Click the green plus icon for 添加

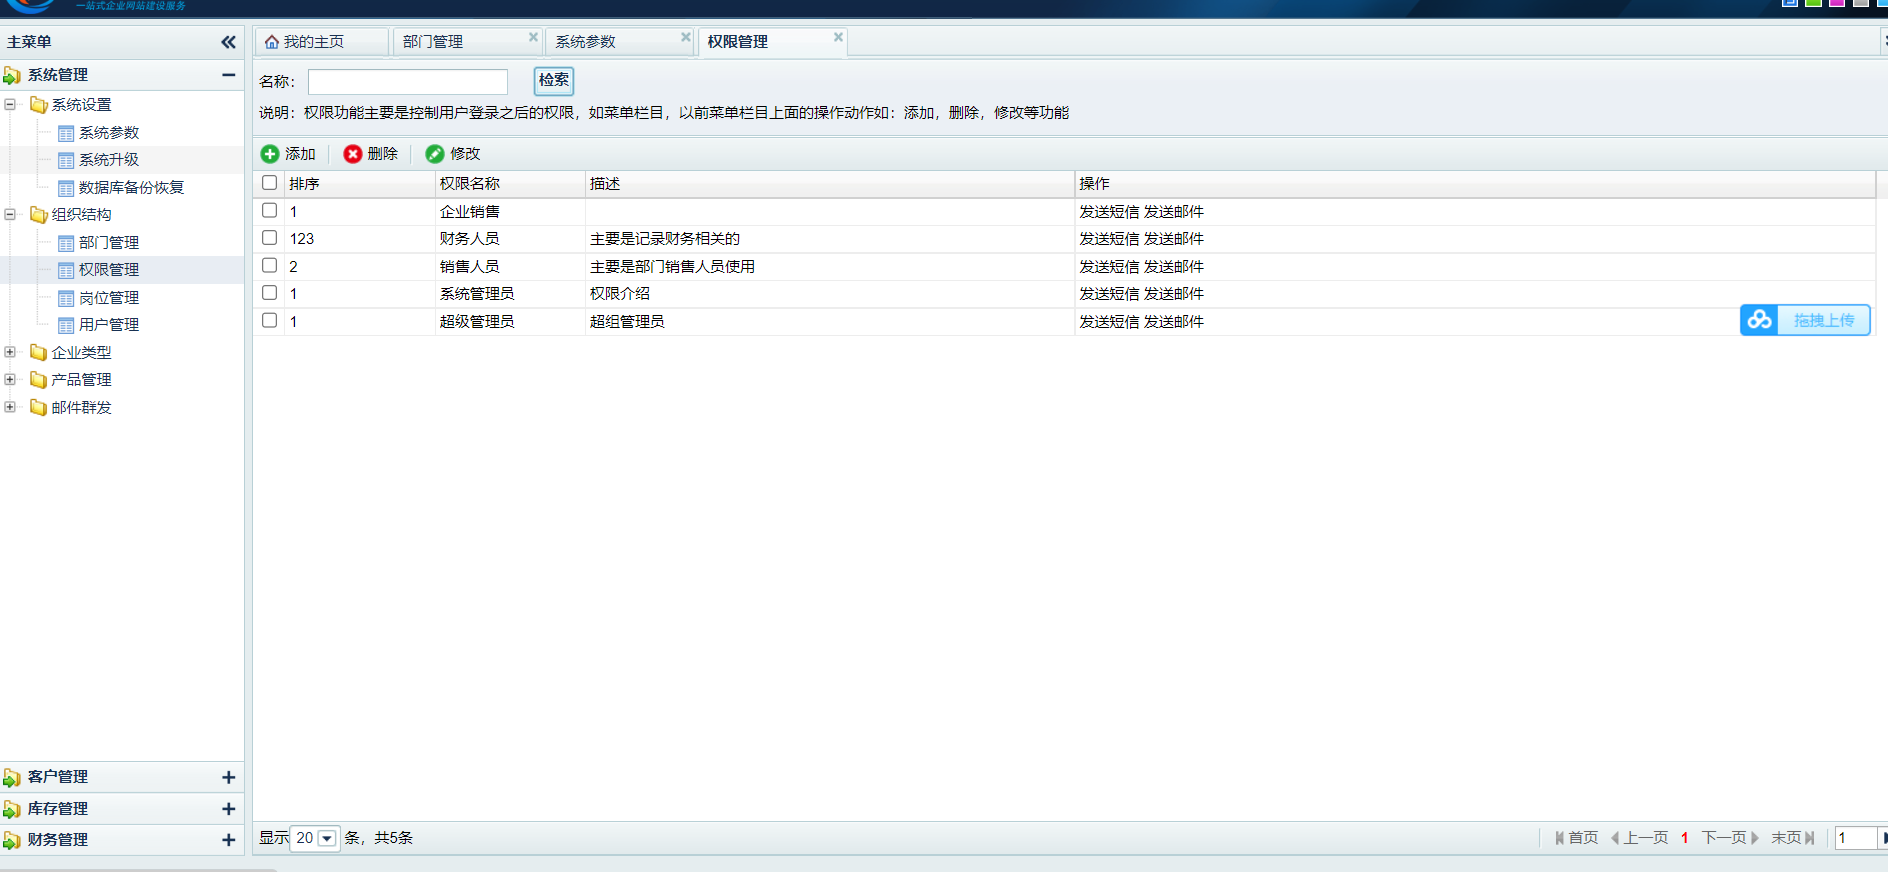click(x=270, y=154)
